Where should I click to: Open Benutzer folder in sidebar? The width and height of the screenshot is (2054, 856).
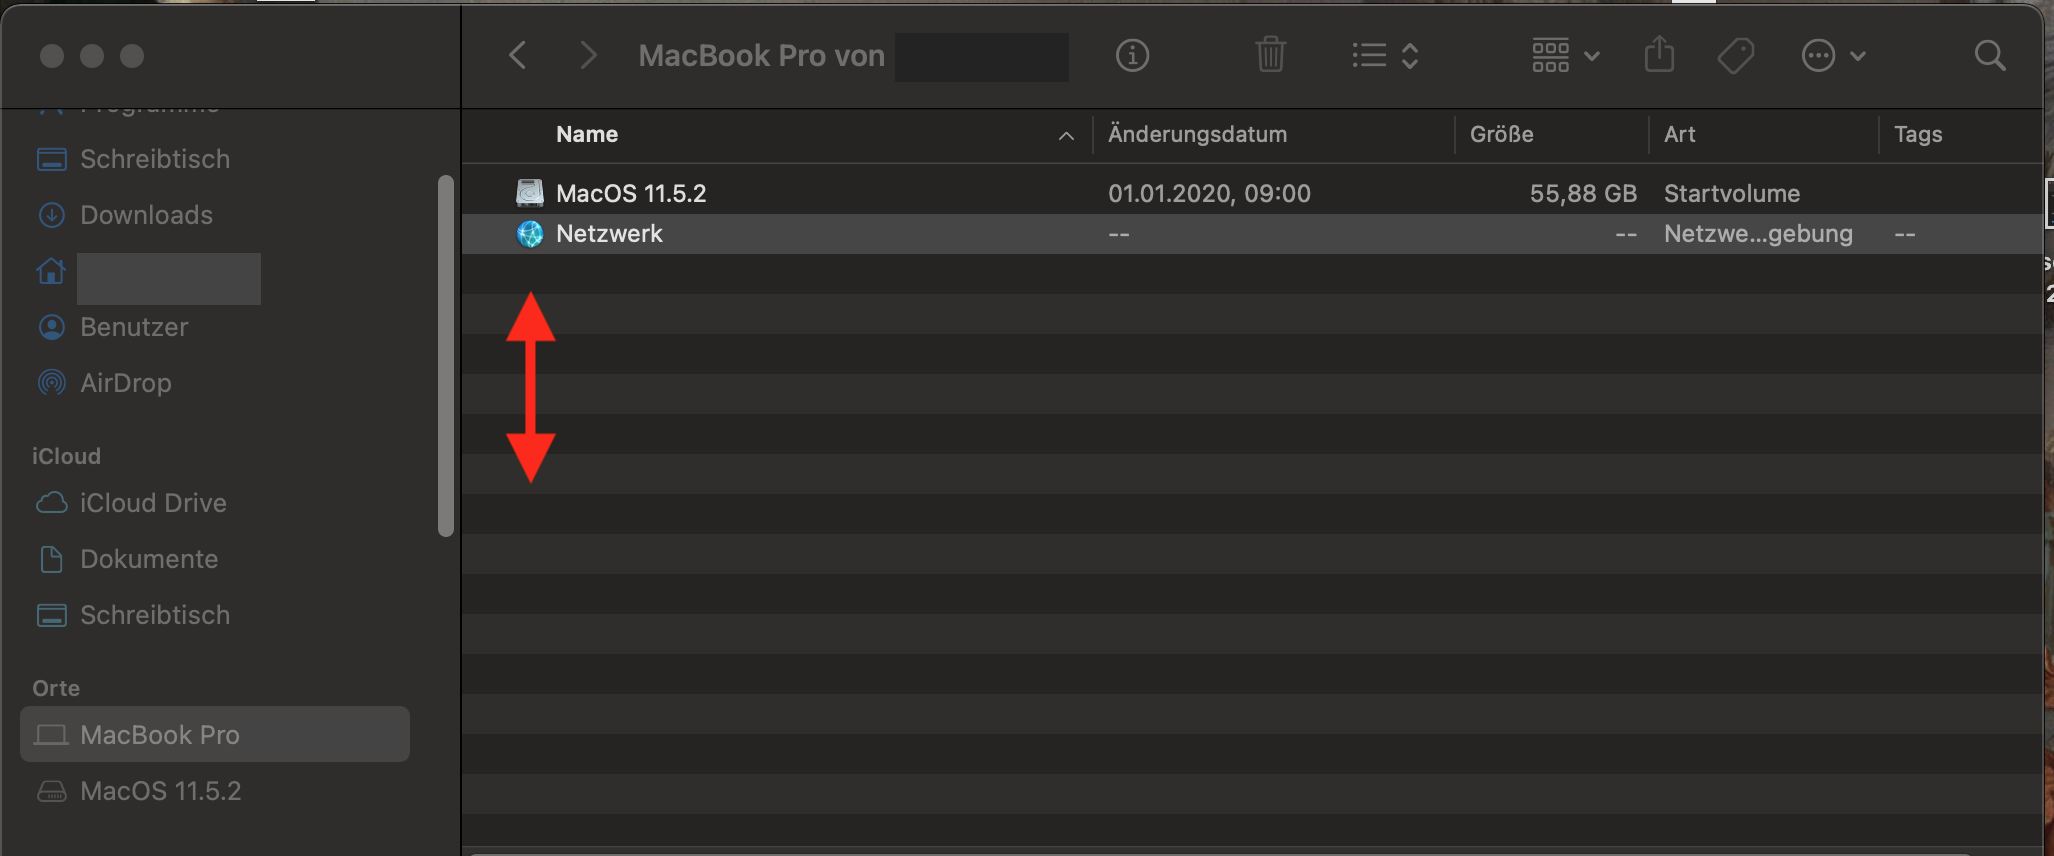pyautogui.click(x=134, y=327)
